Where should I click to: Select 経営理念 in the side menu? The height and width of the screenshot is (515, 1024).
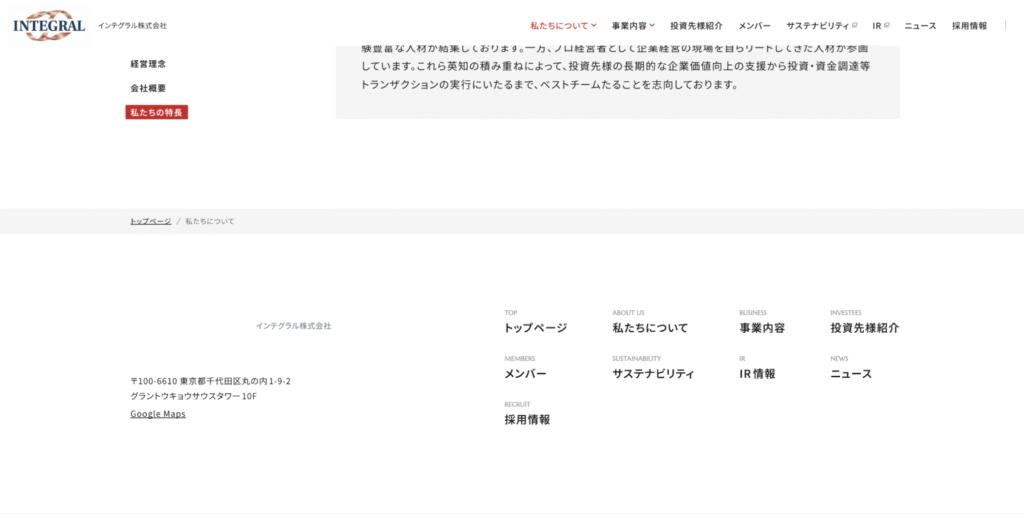[148, 64]
